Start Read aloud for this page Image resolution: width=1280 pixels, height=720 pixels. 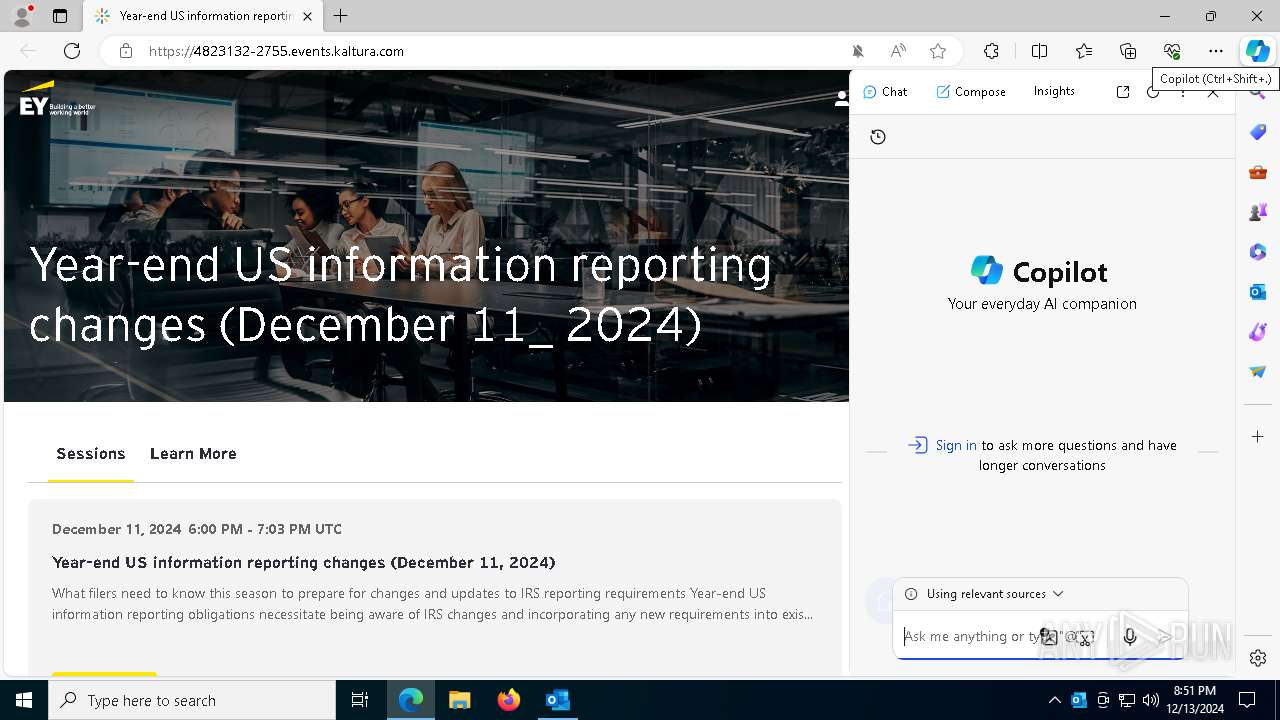(x=898, y=51)
